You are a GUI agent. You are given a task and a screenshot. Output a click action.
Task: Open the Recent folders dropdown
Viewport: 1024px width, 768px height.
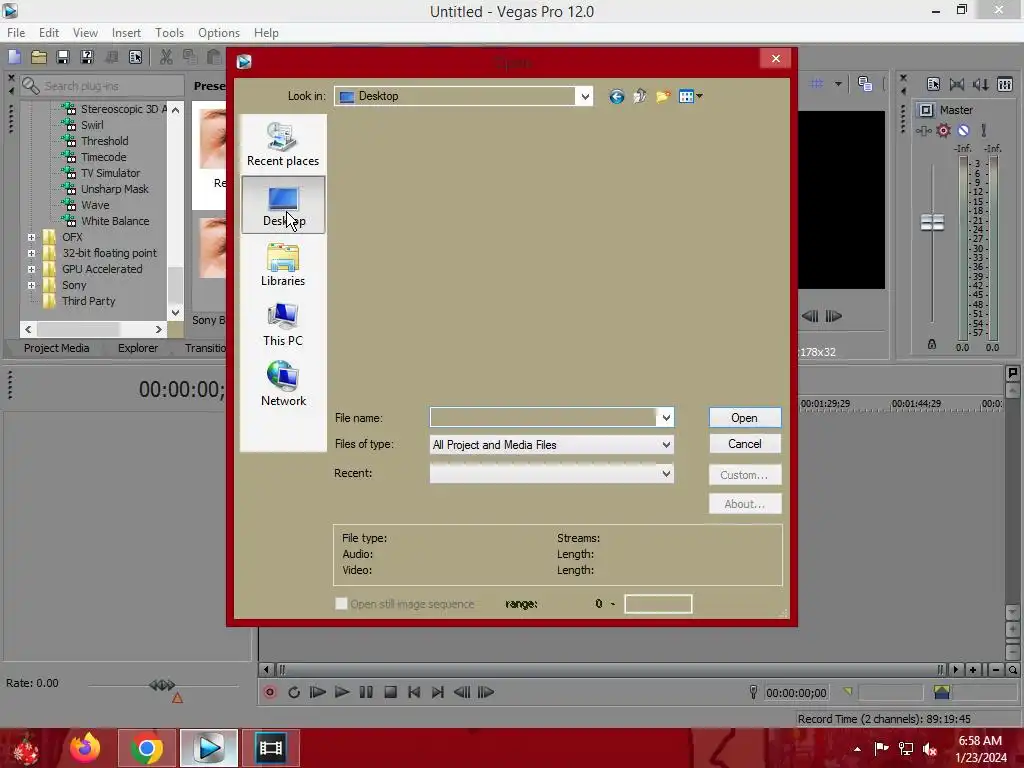[551, 473]
